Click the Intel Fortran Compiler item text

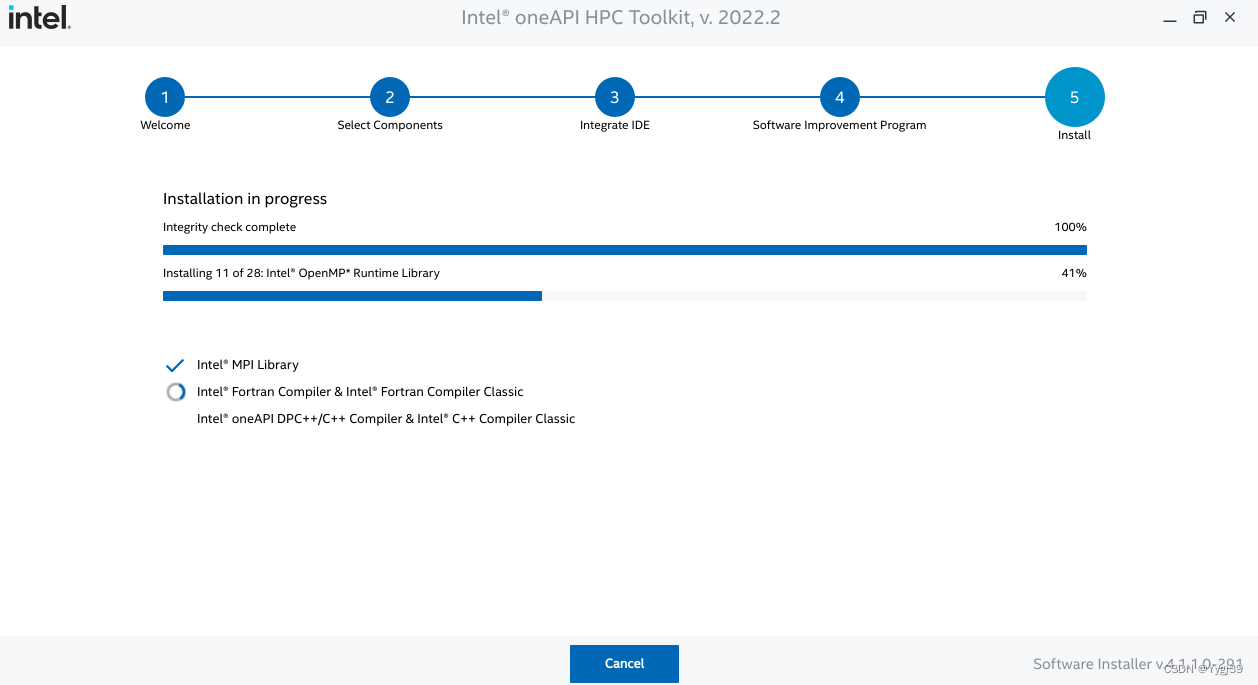(360, 392)
